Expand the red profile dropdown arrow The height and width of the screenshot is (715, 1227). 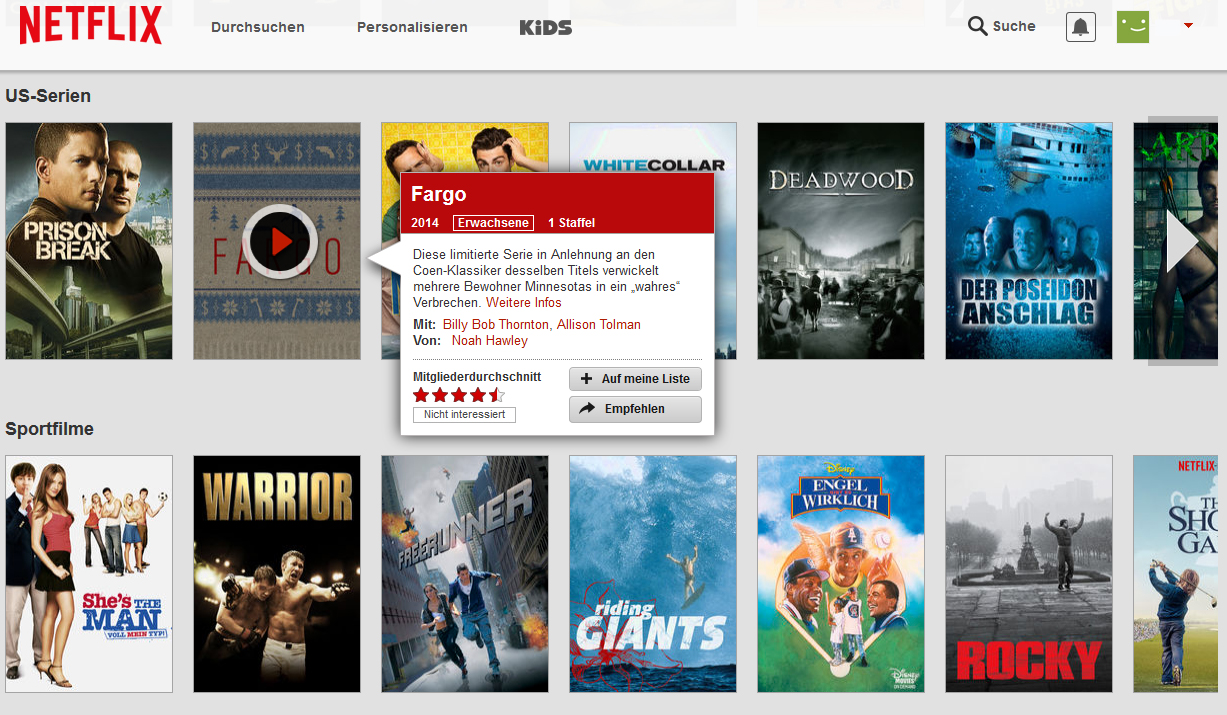[1188, 26]
